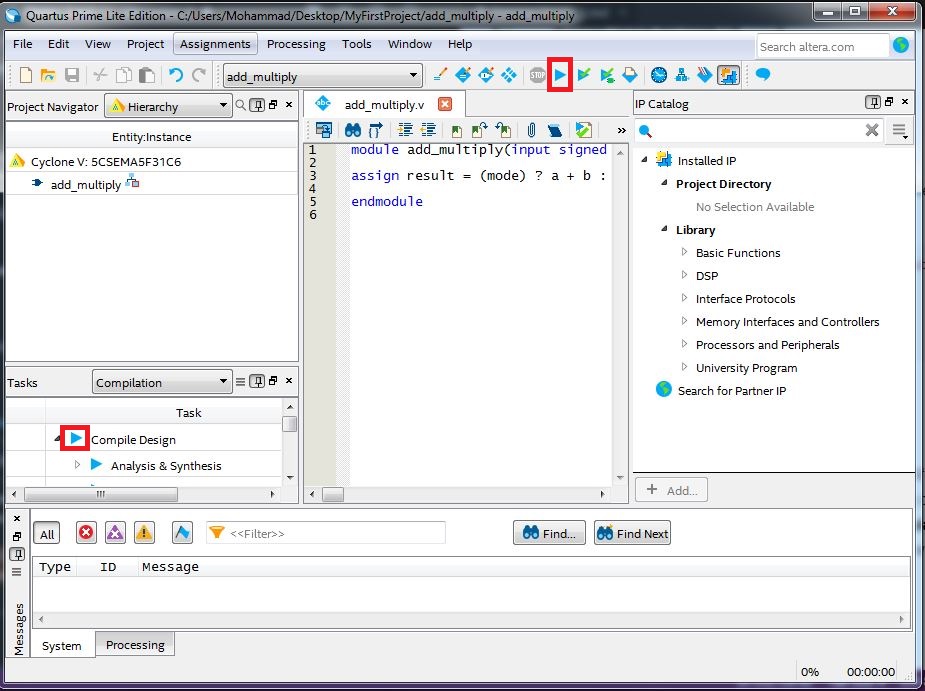Click the Add... button in IP Catalog
This screenshot has height=691, width=925.
(x=671, y=490)
